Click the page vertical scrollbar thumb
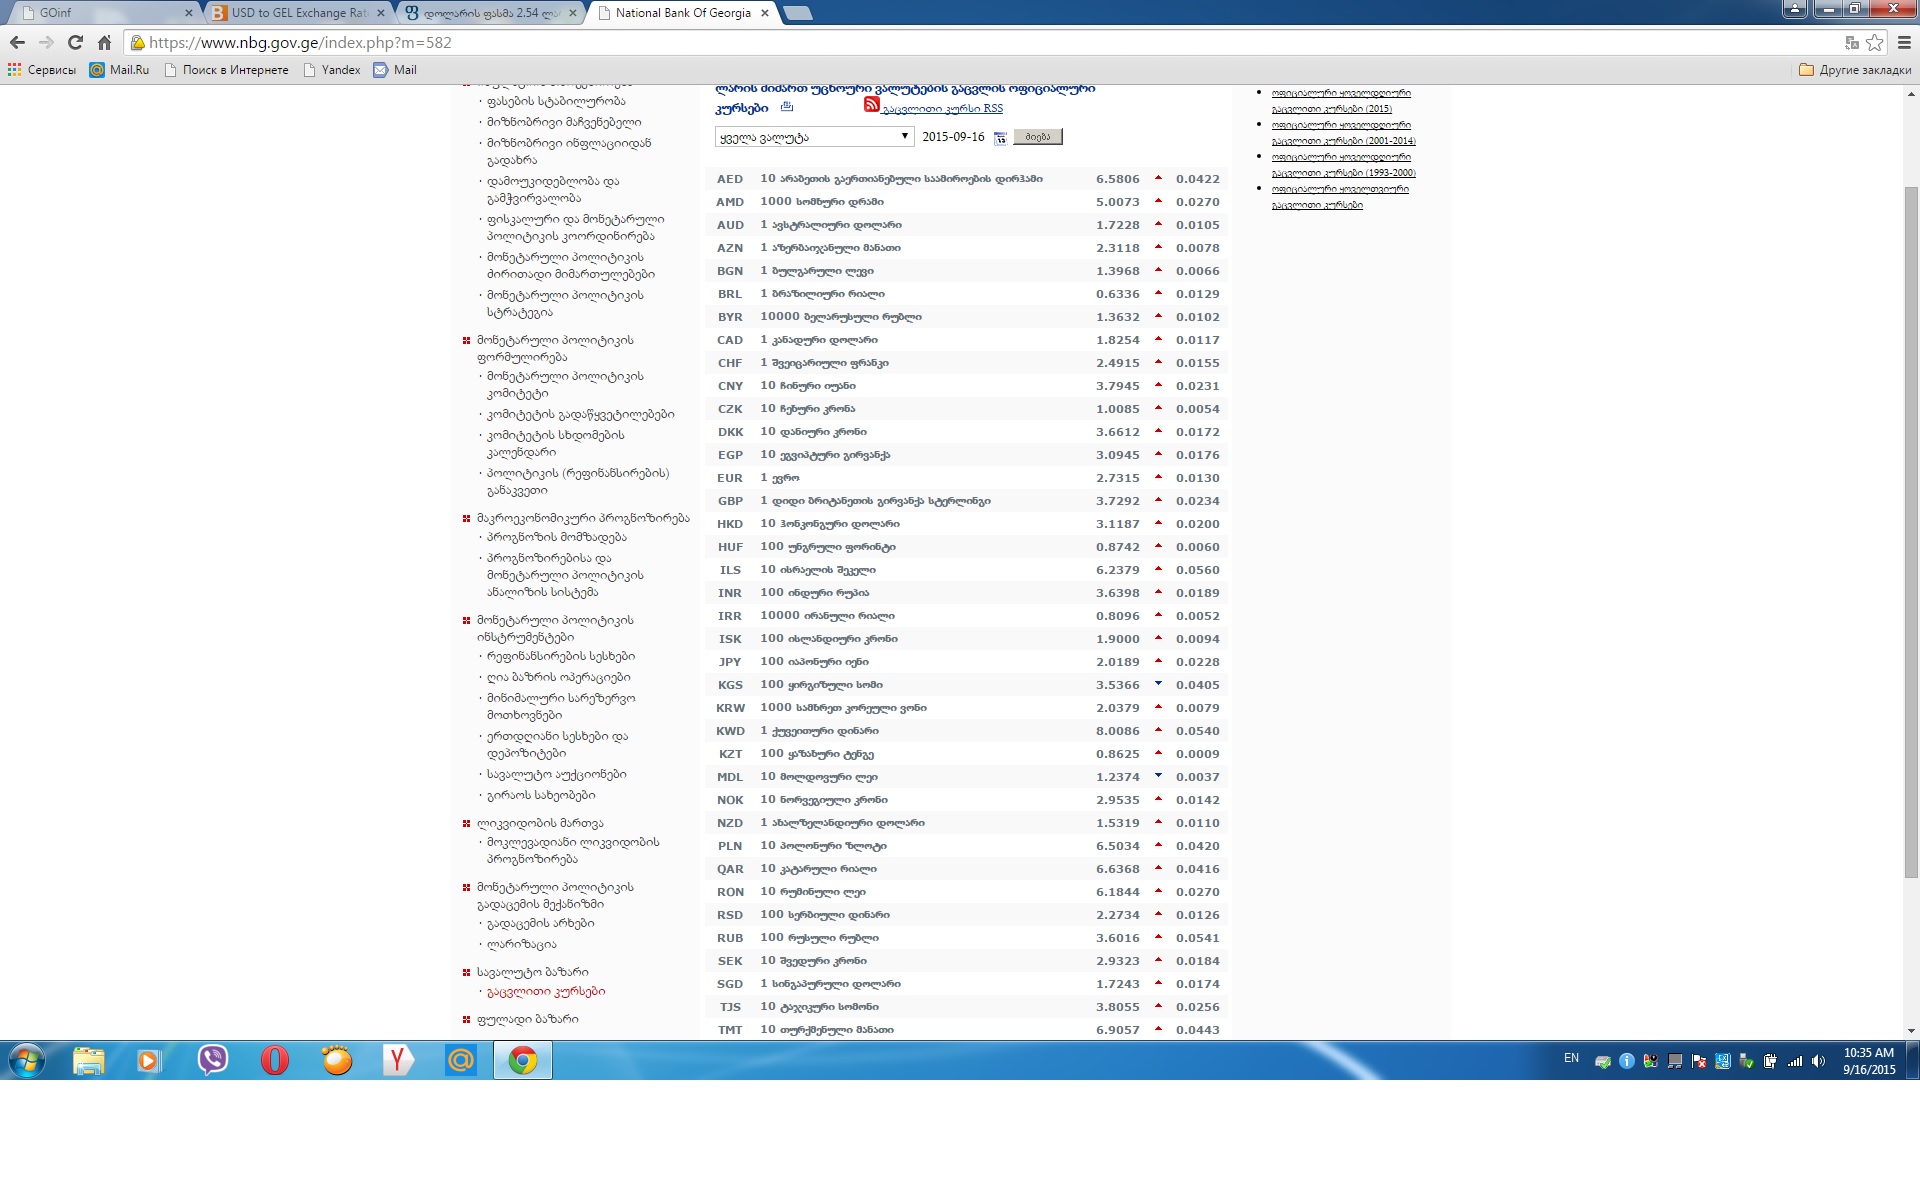 point(1911,530)
